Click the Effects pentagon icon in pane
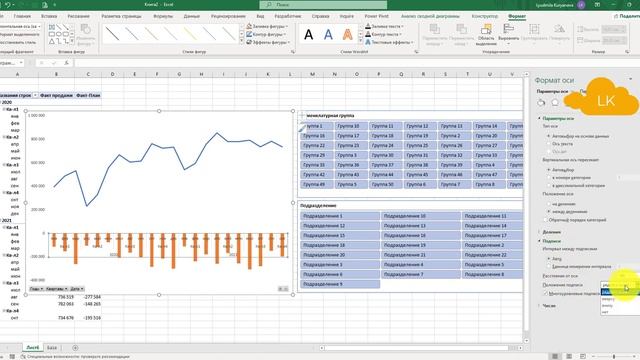This screenshot has width=640, height=360. (x=555, y=102)
